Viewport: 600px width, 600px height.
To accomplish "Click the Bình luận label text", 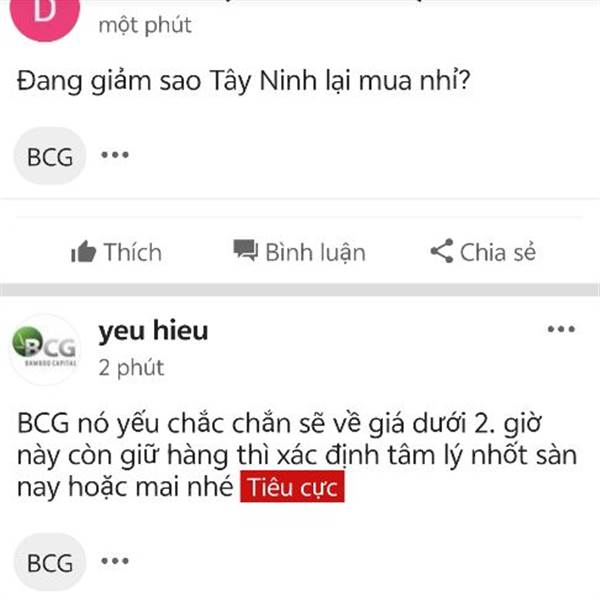I will (x=316, y=253).
